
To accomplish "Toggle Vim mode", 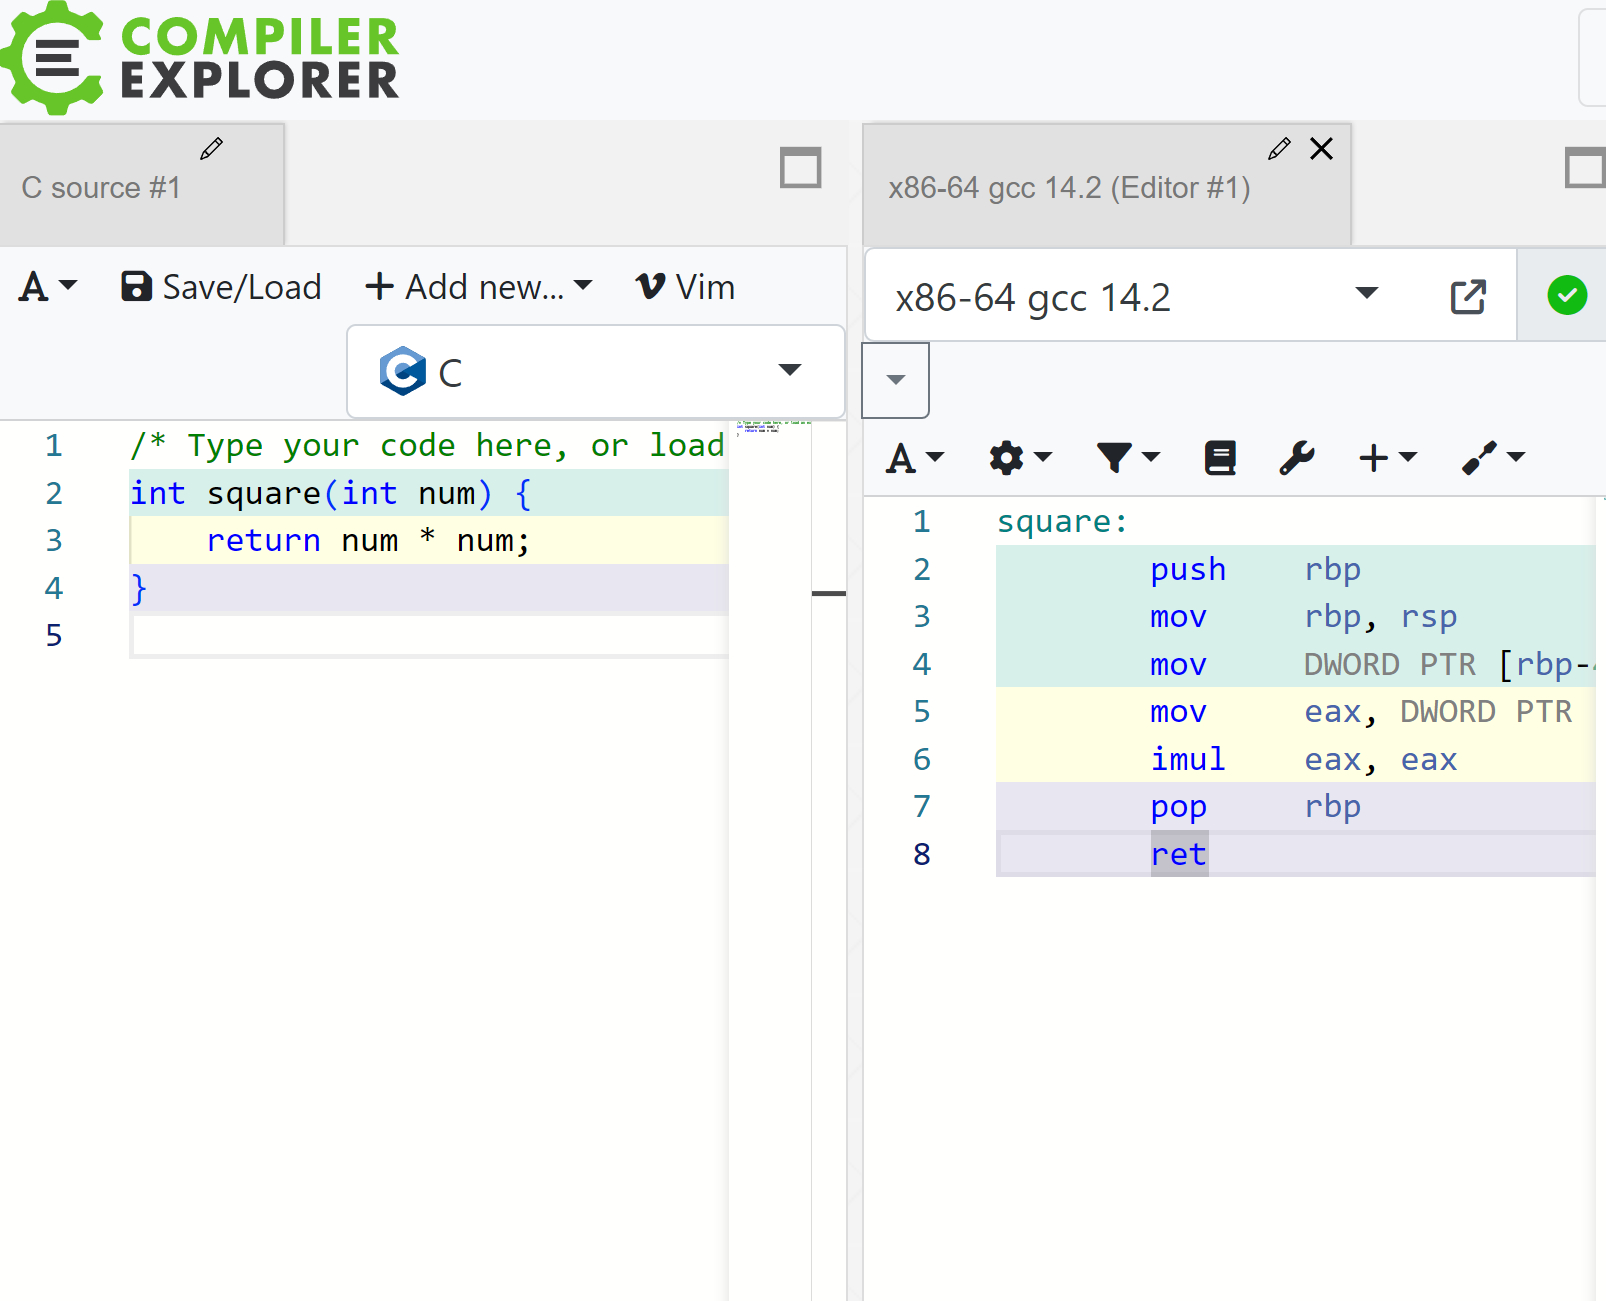I will click(x=685, y=287).
